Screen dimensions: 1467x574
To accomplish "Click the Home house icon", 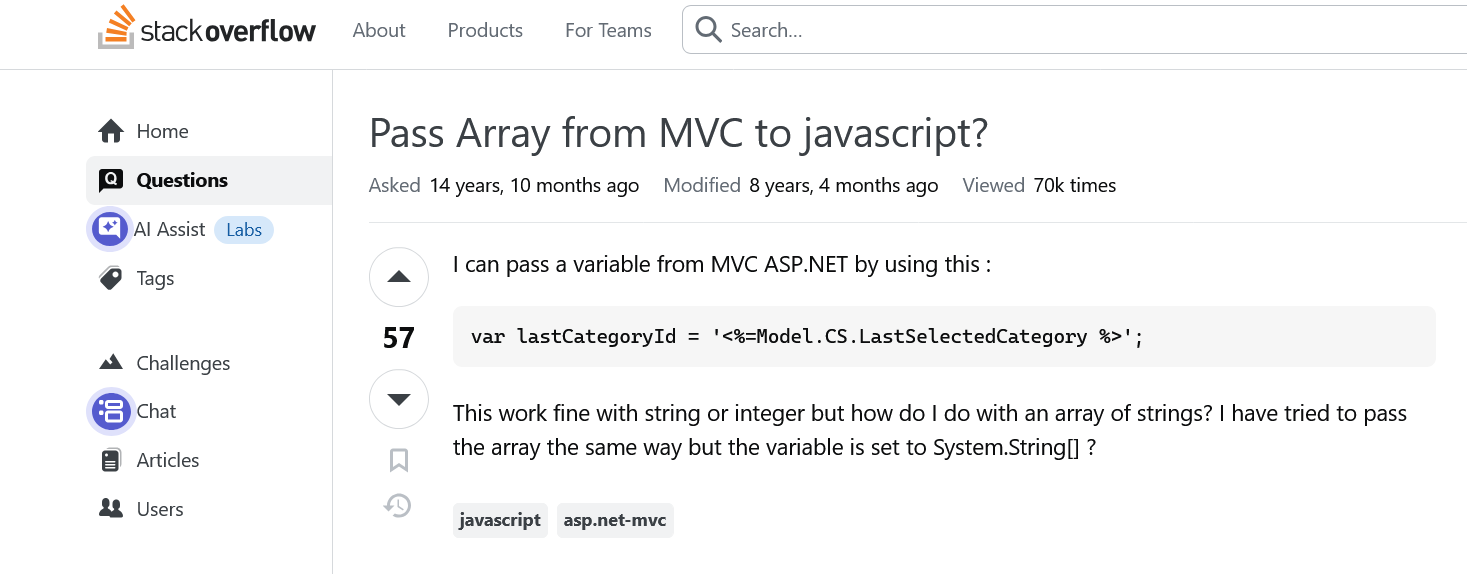I will 111,131.
